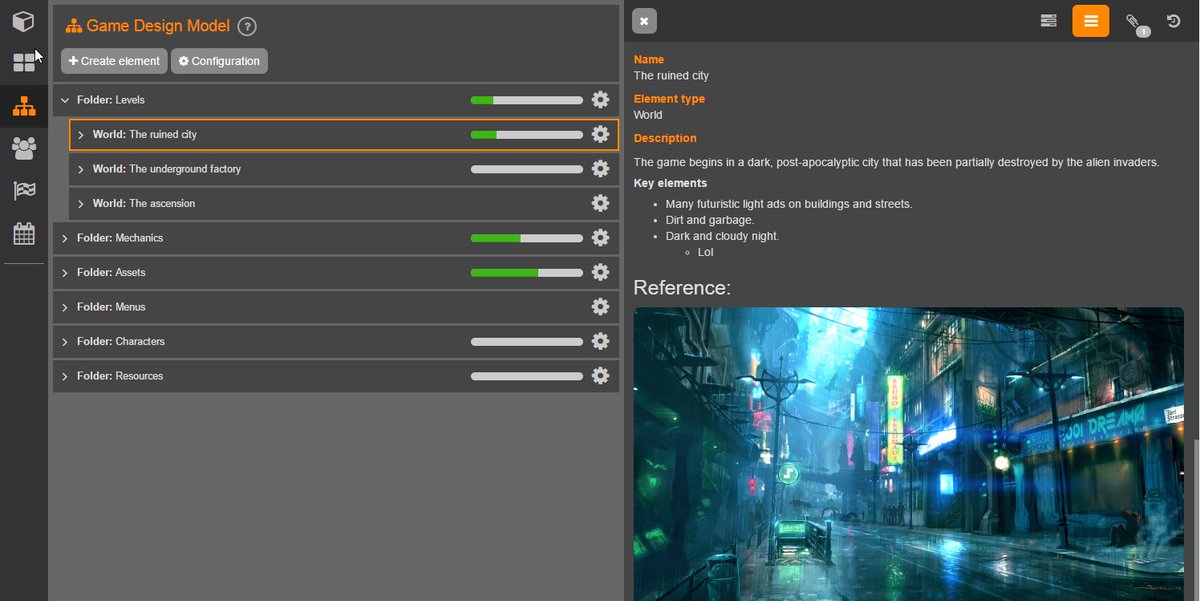Viewport: 1200px width, 601px height.
Task: Open the characters panel via people icon
Action: [x=23, y=147]
